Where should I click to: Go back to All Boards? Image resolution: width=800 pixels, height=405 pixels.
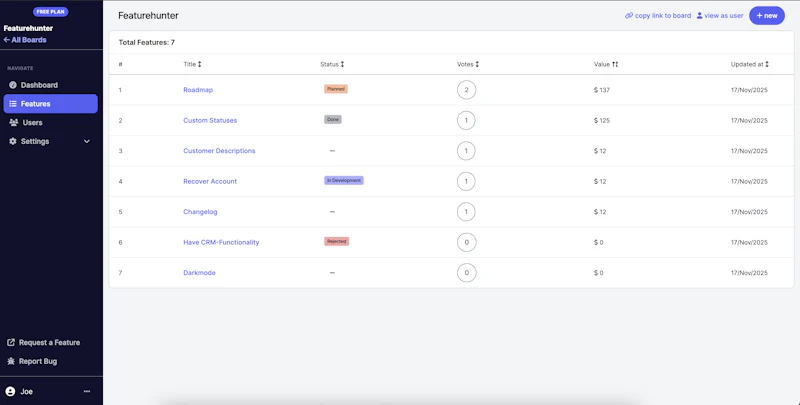tap(25, 40)
